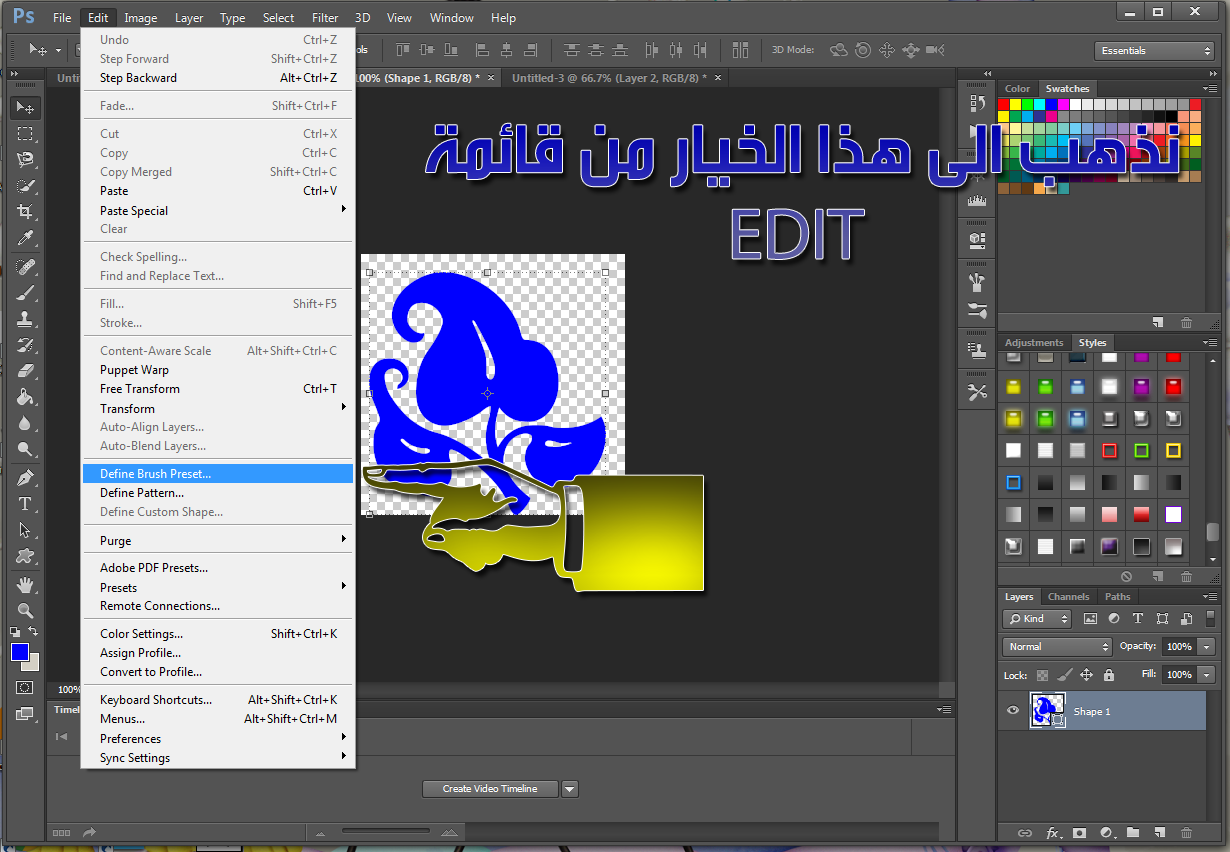1230x852 pixels.
Task: Click Define Pattern menu entry
Action: (x=142, y=493)
